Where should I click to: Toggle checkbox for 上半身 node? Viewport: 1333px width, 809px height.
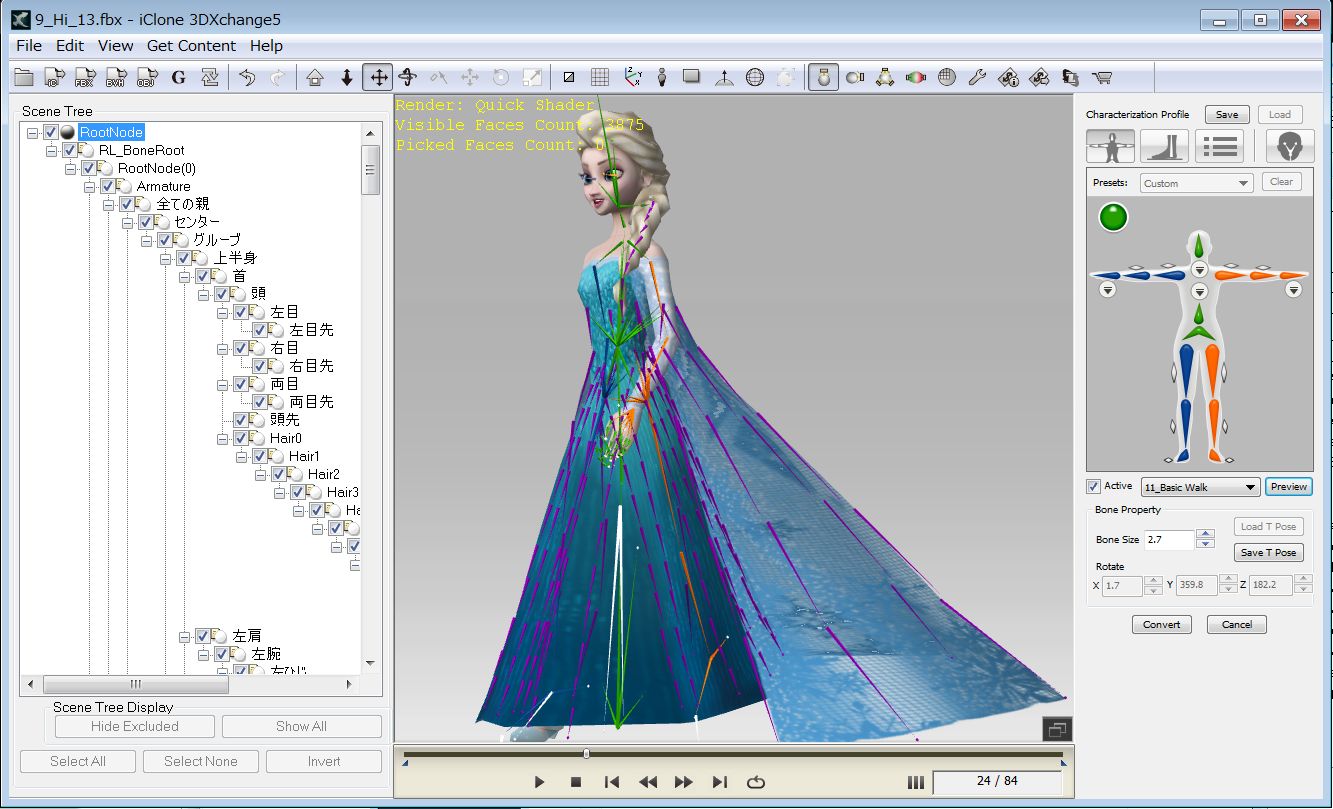[184, 258]
